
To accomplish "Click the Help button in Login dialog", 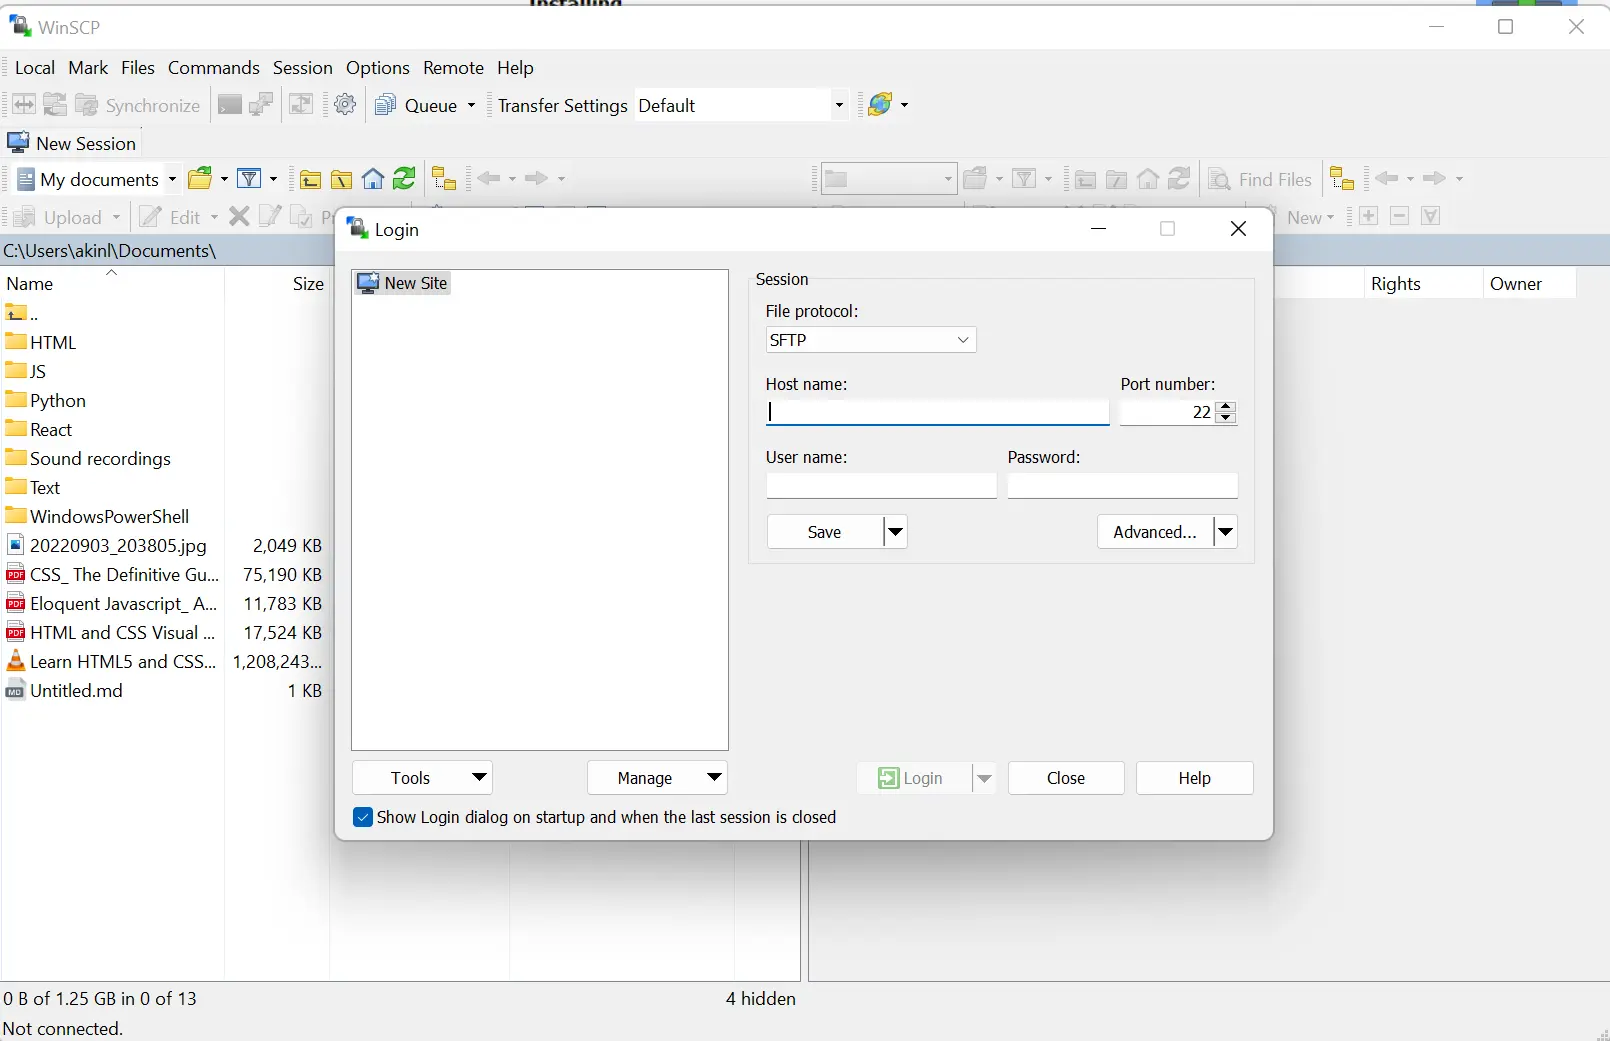I will (1194, 778).
